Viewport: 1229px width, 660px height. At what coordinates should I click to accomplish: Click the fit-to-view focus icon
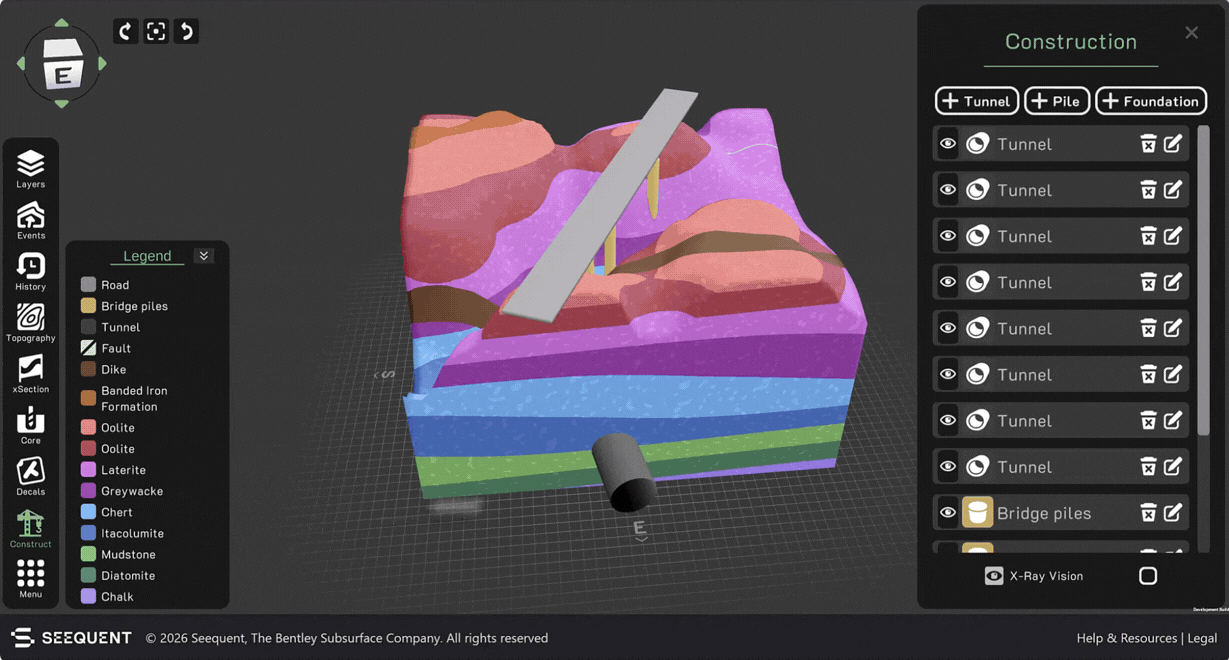pyautogui.click(x=156, y=31)
